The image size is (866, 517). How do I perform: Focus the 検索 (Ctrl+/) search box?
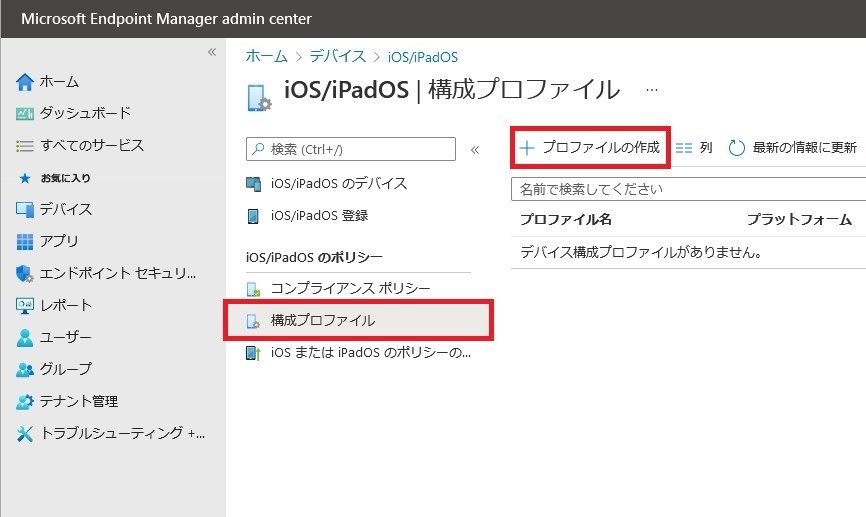[x=351, y=149]
